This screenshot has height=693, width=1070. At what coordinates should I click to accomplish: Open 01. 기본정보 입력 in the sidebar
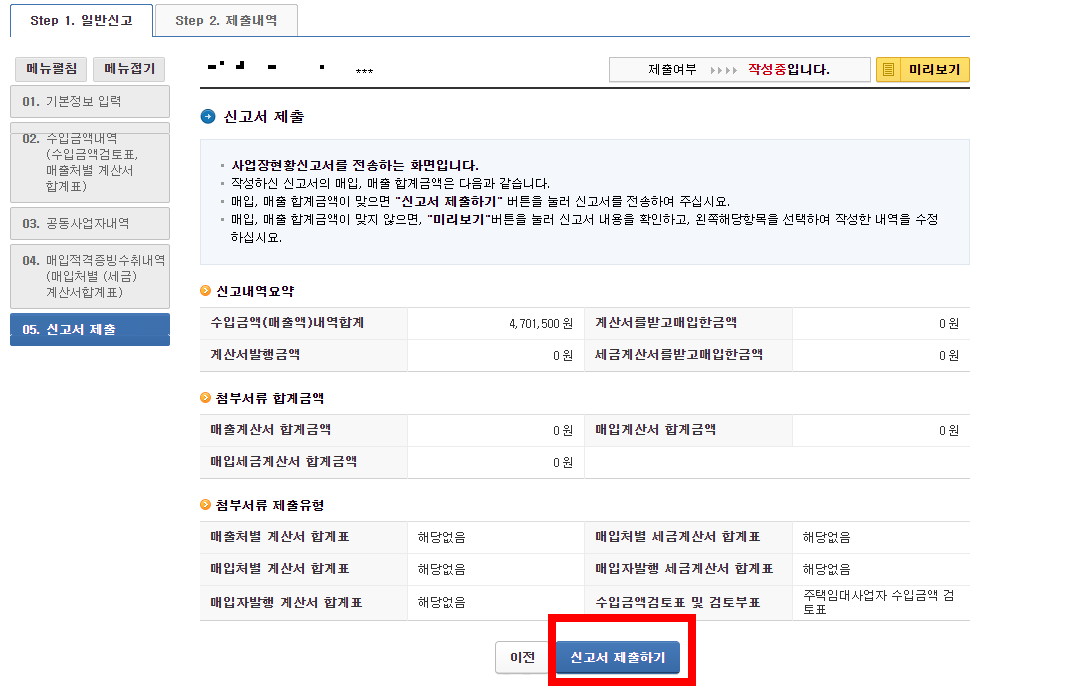point(89,101)
